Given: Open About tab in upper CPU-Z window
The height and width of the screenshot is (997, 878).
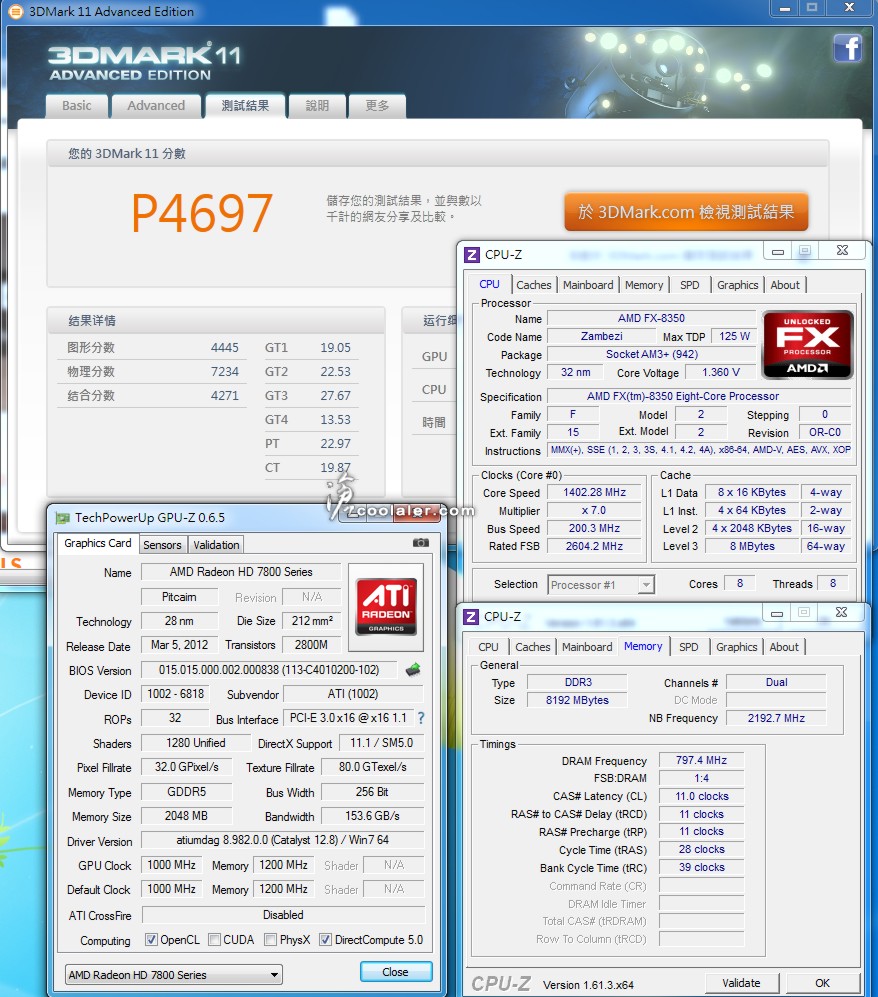Looking at the screenshot, I should point(785,285).
